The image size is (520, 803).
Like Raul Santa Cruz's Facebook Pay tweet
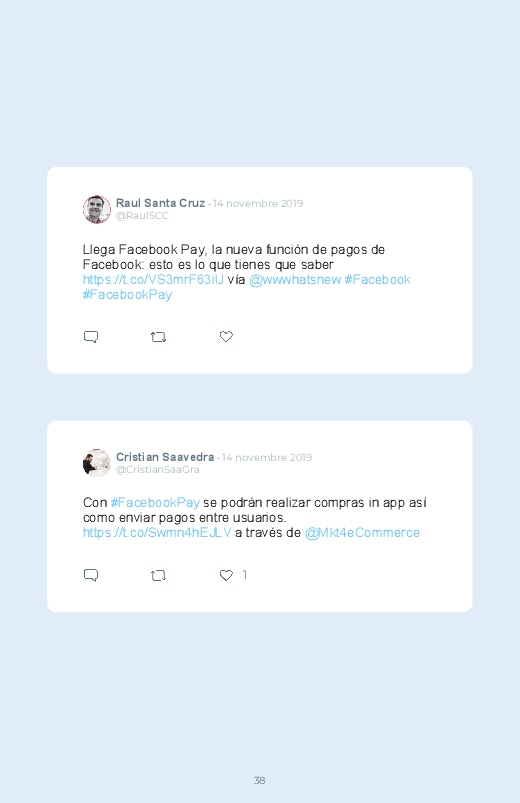pyautogui.click(x=226, y=336)
